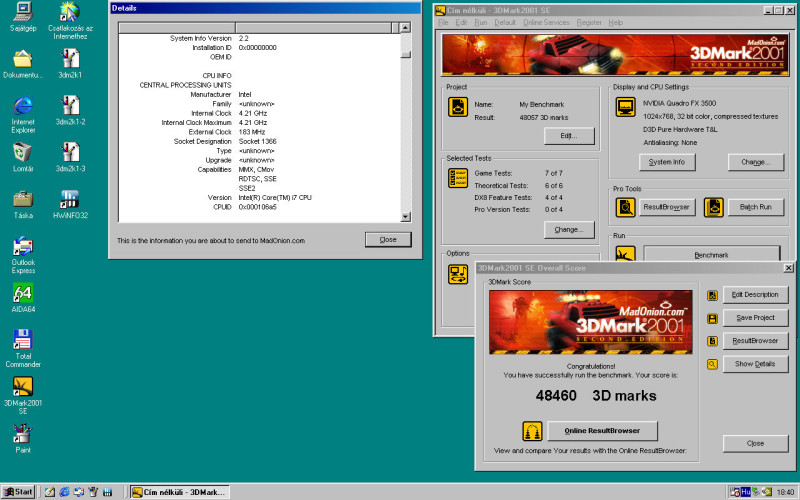Click the 18:40 clock in system tray

(786, 492)
